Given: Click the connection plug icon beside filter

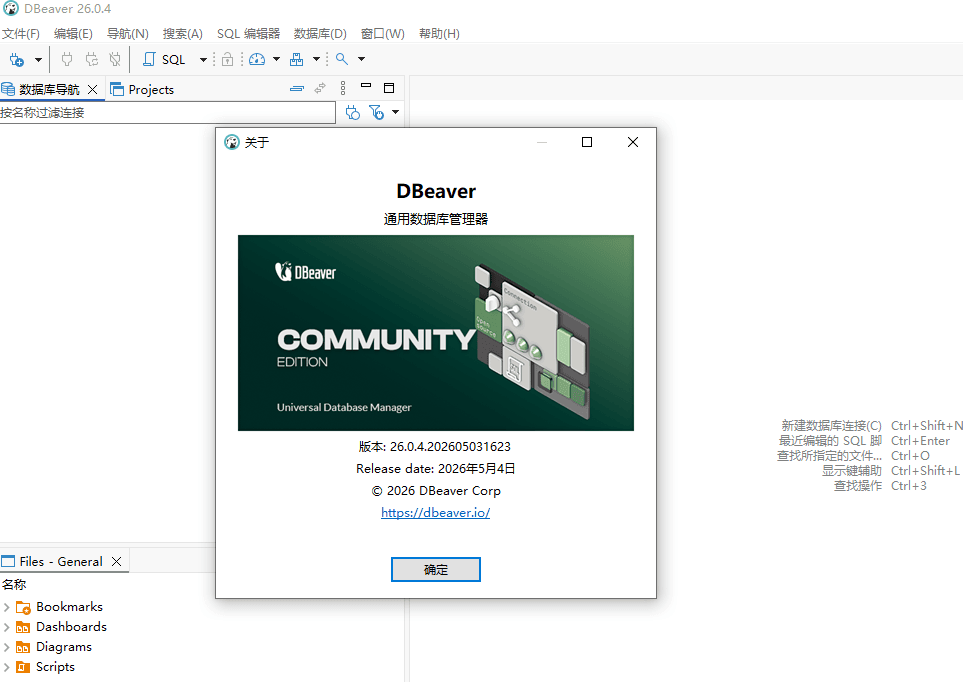Looking at the screenshot, I should coord(353,112).
